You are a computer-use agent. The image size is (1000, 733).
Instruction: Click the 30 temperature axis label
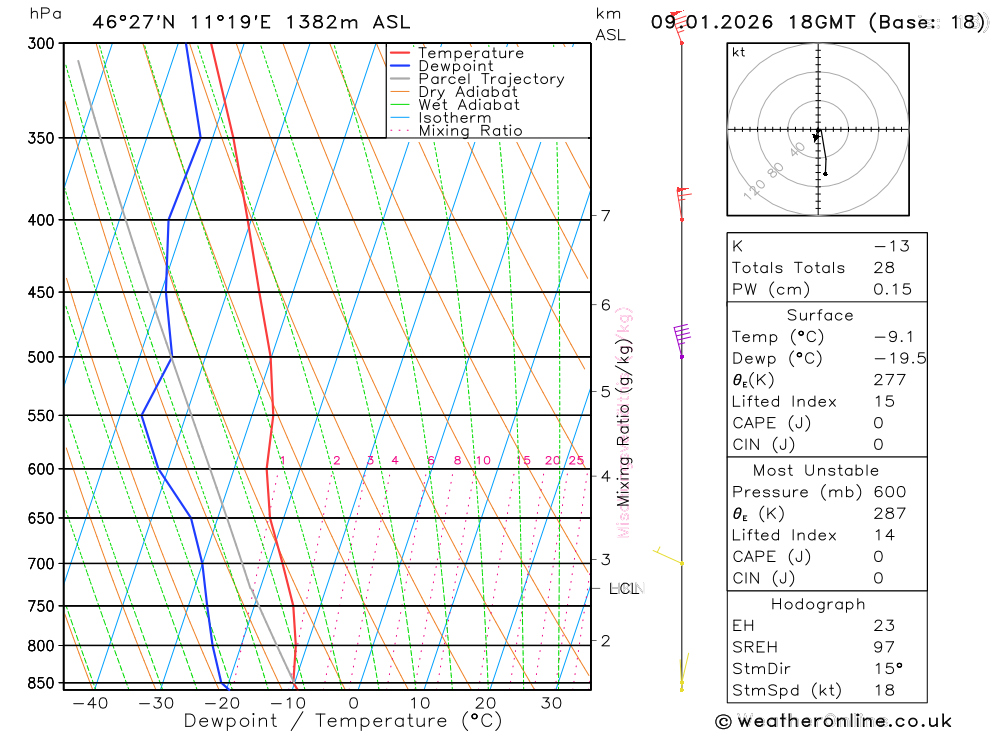point(551,703)
